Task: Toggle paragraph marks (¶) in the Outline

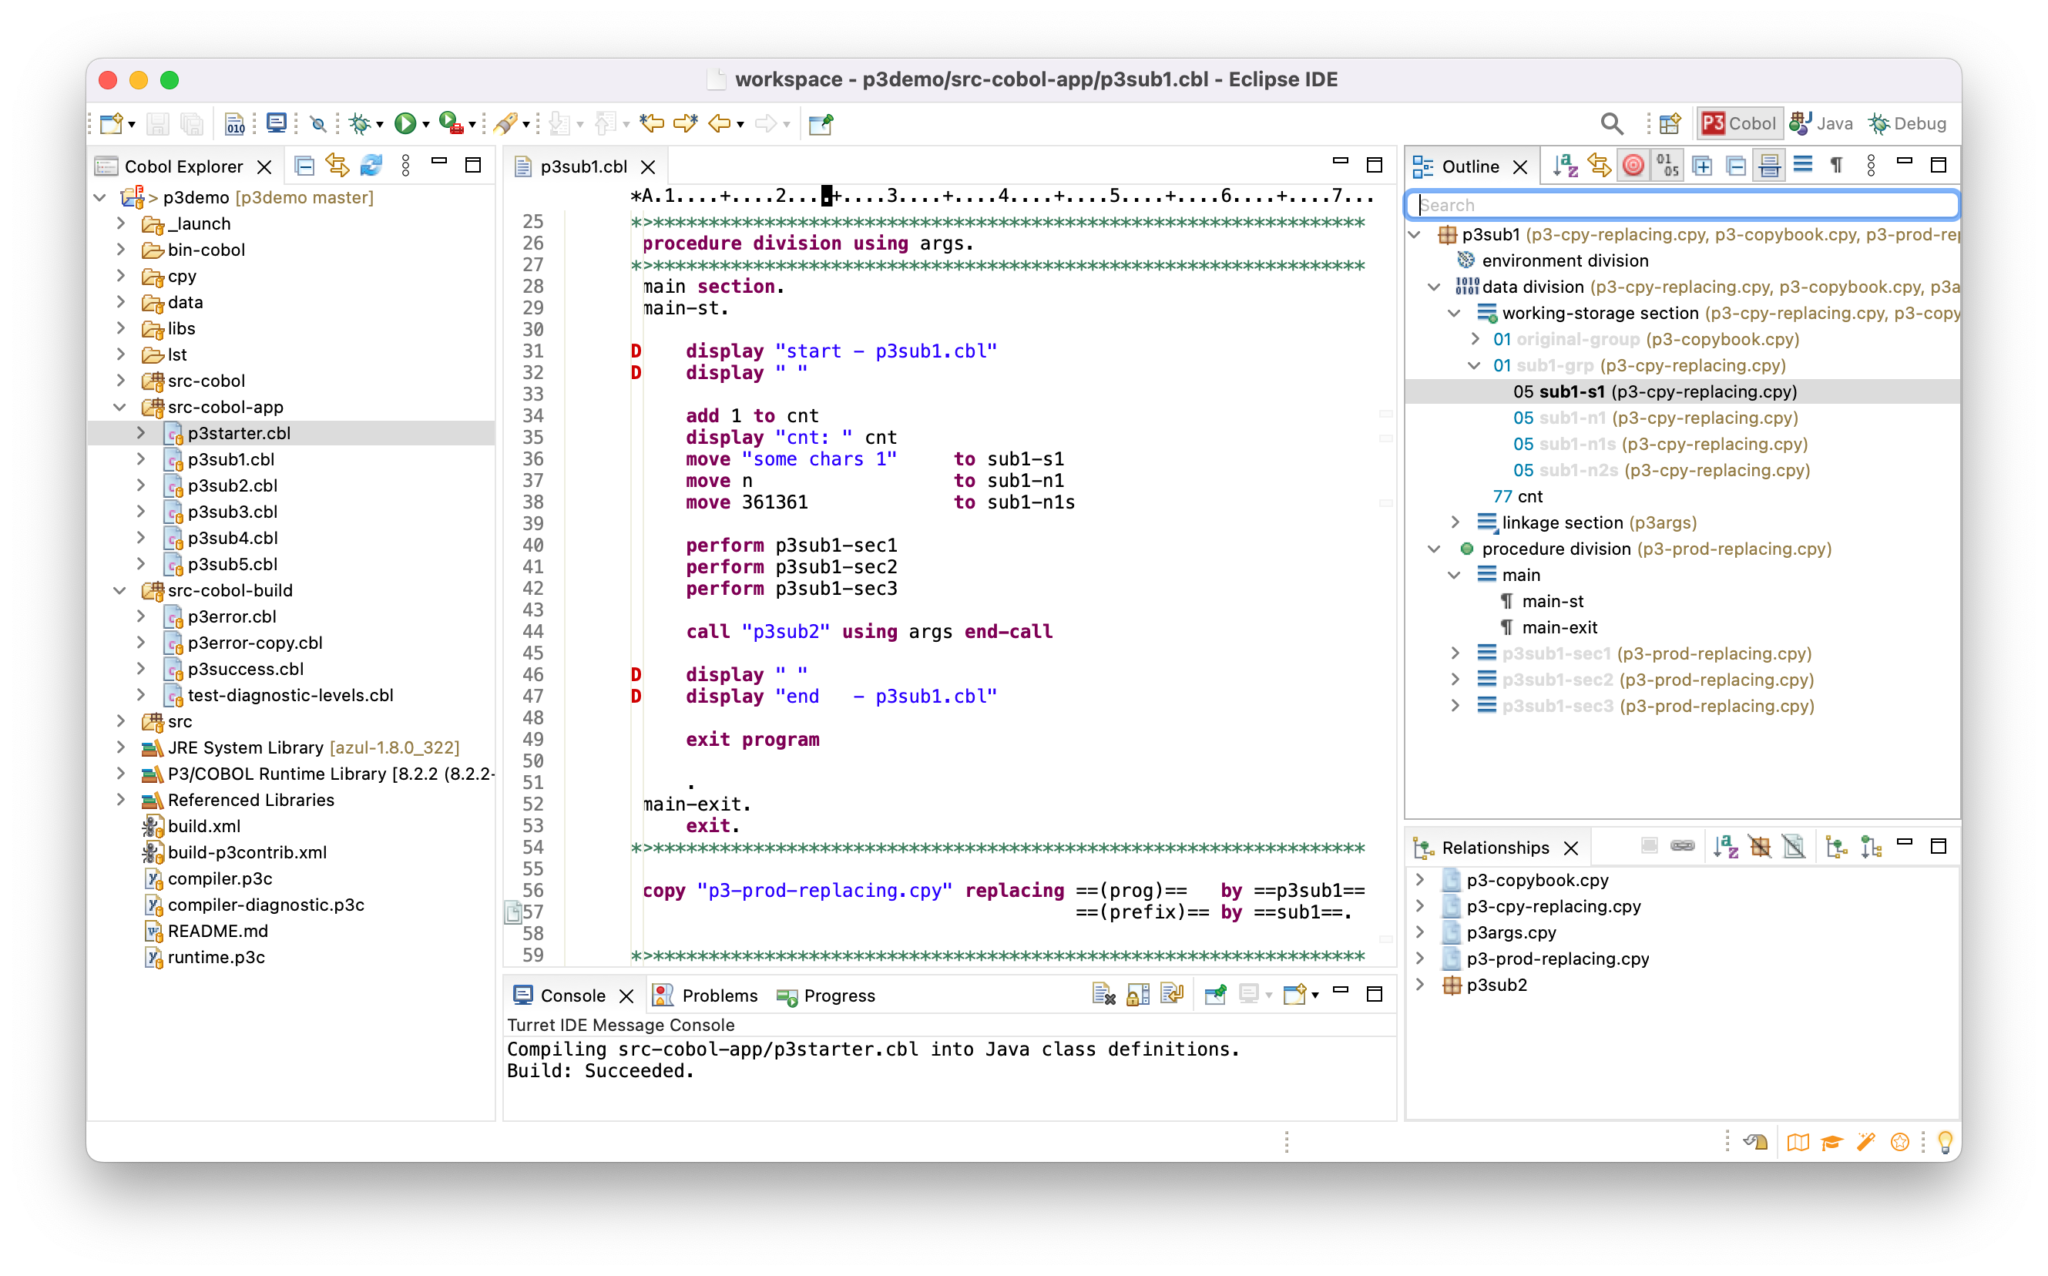Action: click(1836, 166)
